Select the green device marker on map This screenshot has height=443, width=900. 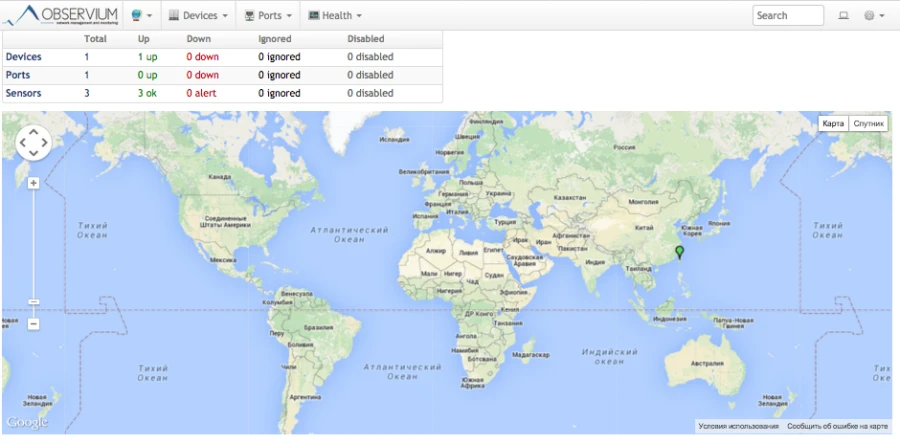[680, 252]
